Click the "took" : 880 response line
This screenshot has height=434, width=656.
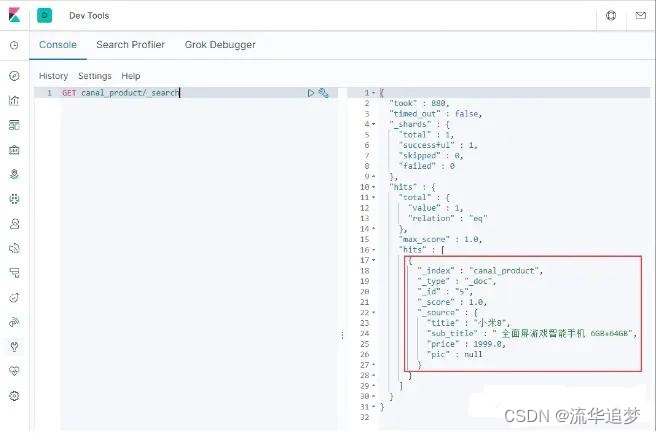(x=419, y=103)
